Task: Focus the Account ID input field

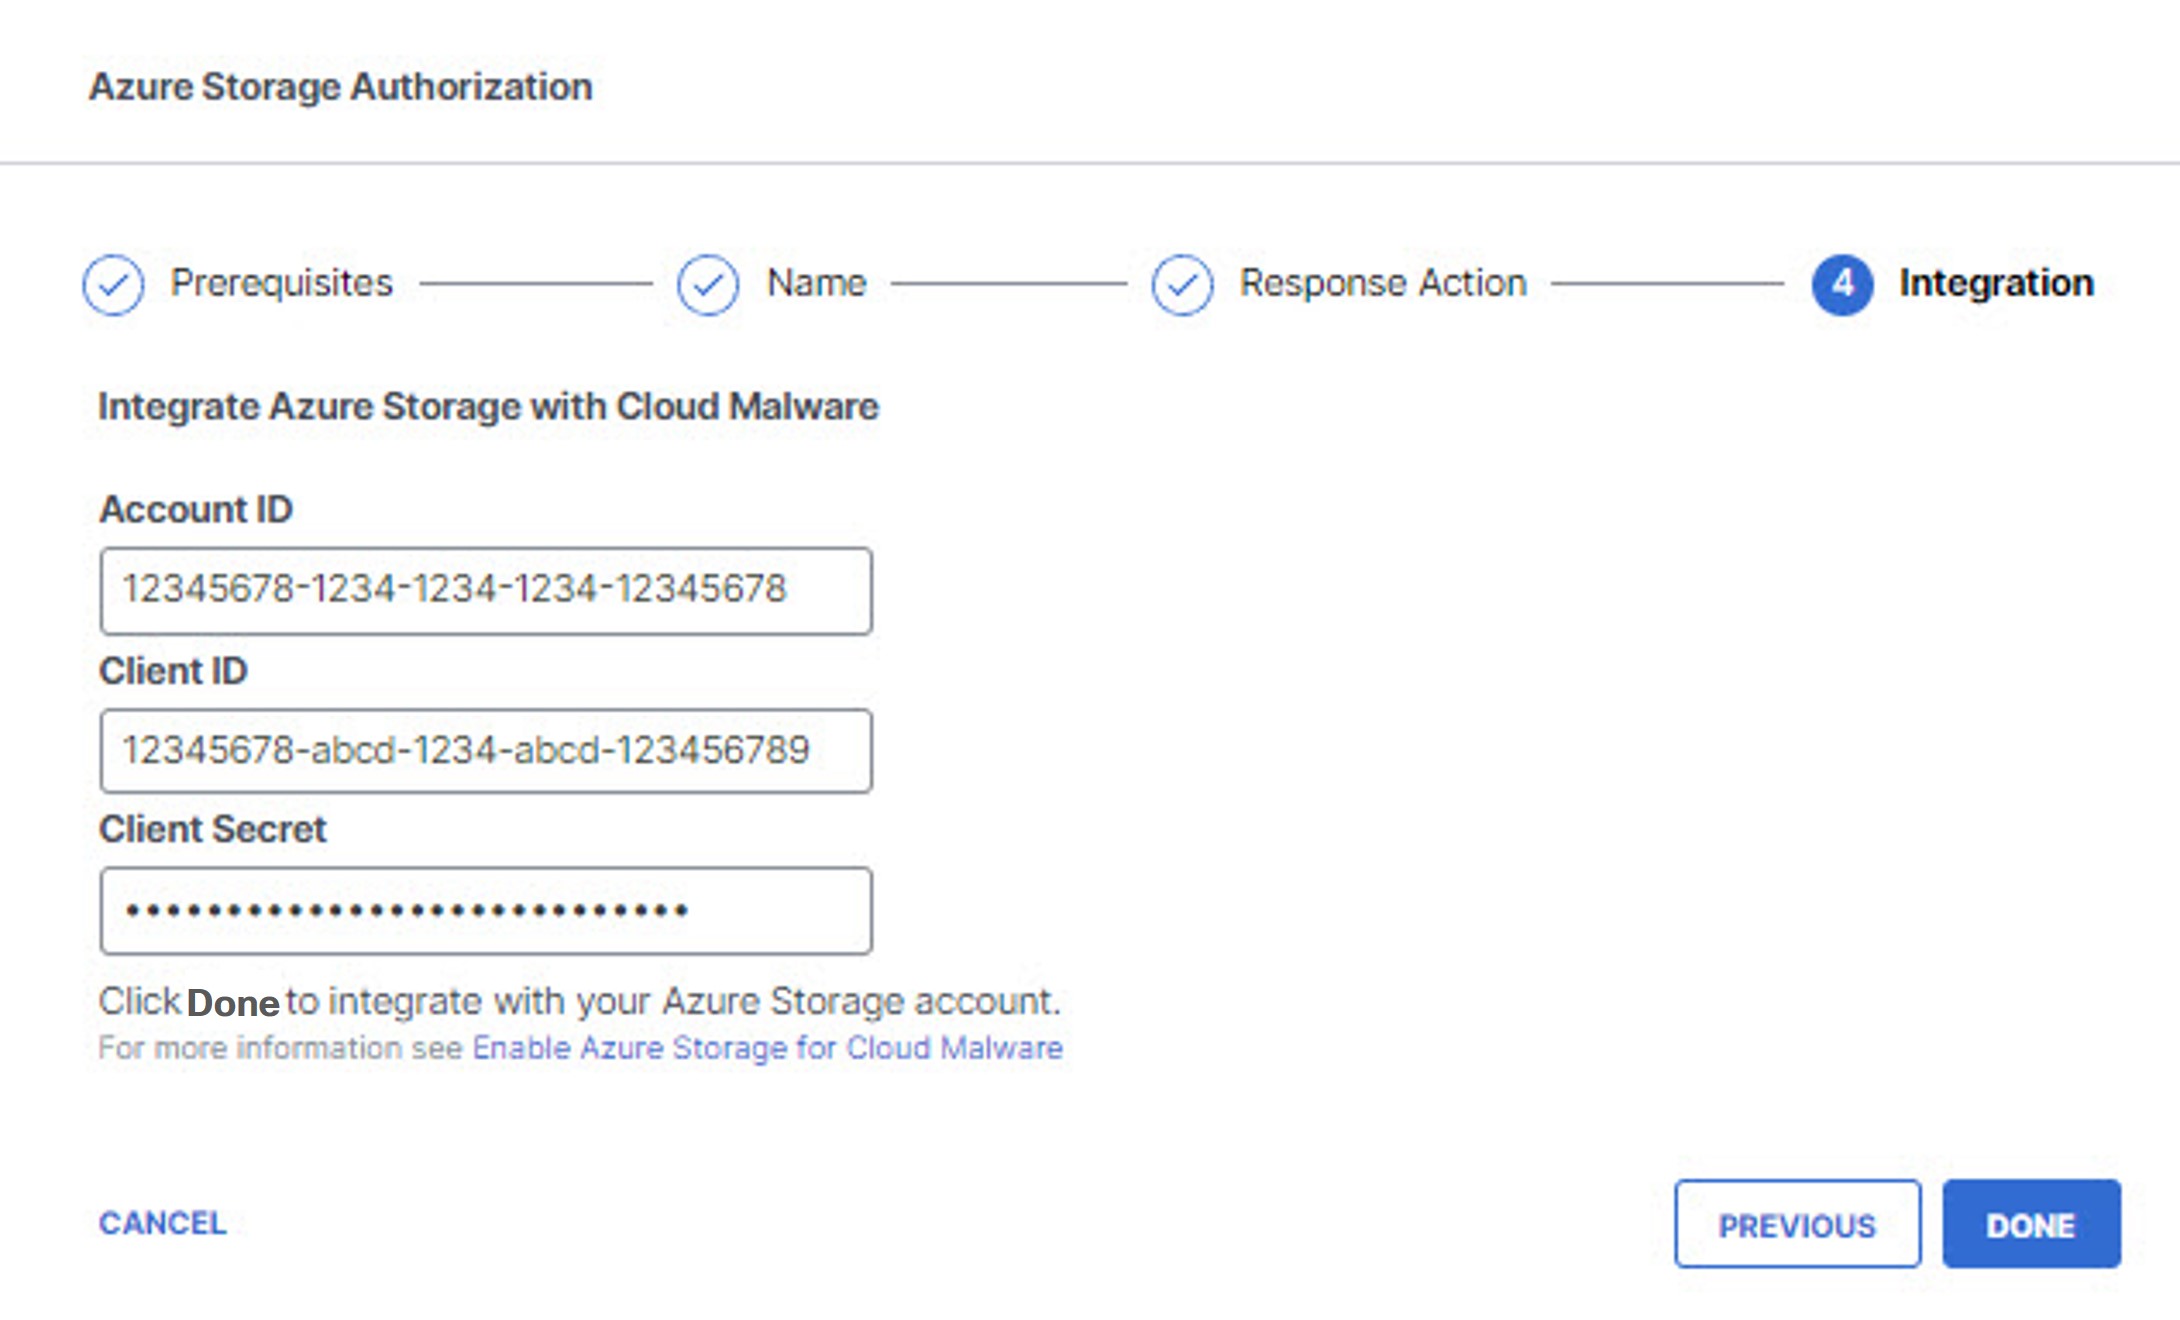Action: click(x=486, y=591)
